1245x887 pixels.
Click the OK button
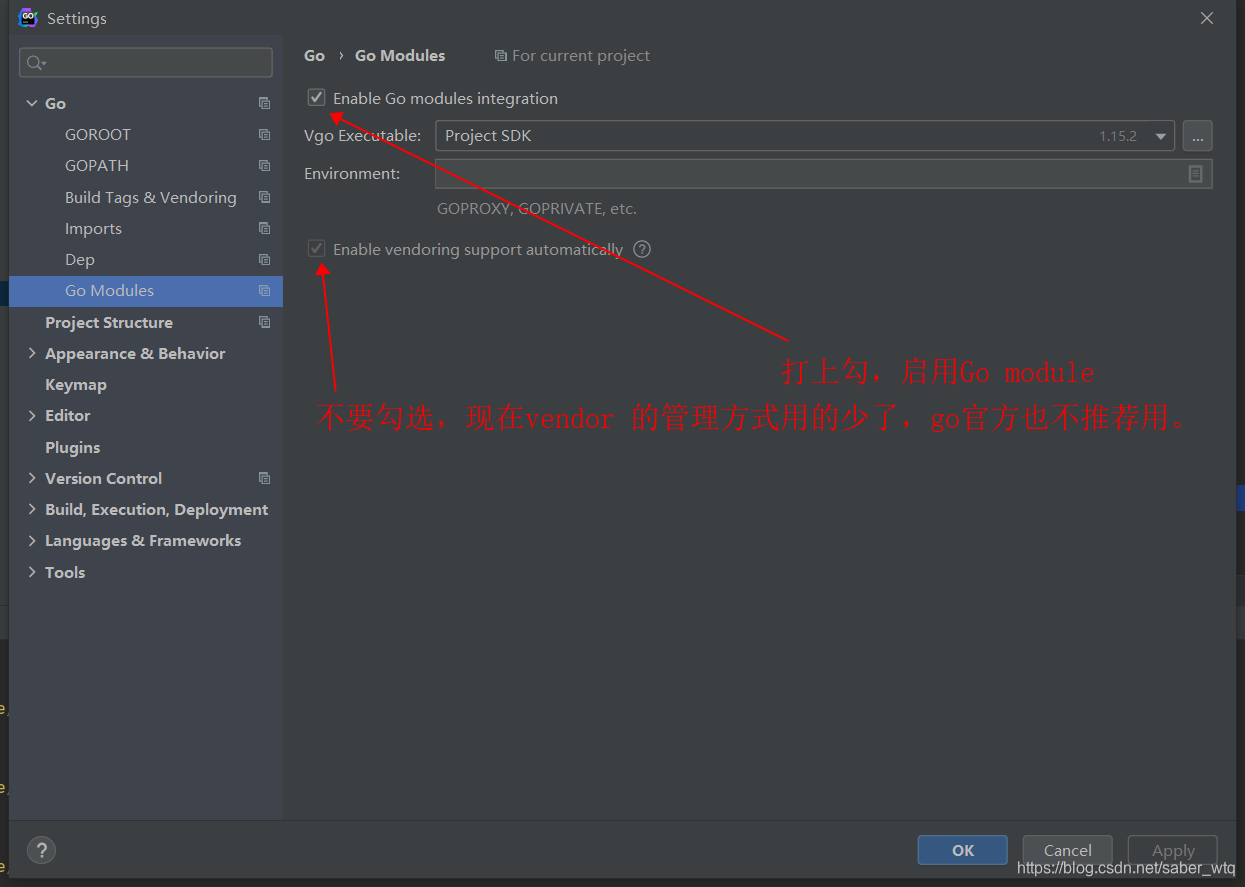962,850
